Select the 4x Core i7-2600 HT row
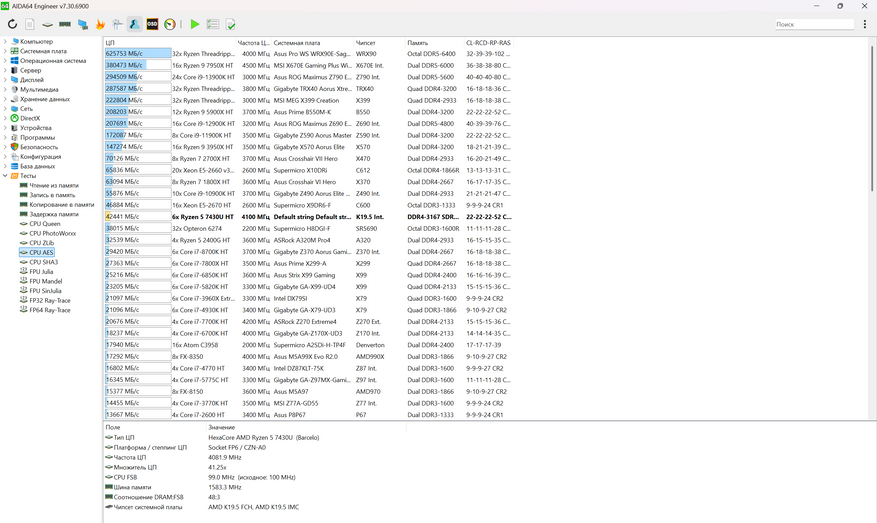The width and height of the screenshot is (877, 523). click(308, 414)
